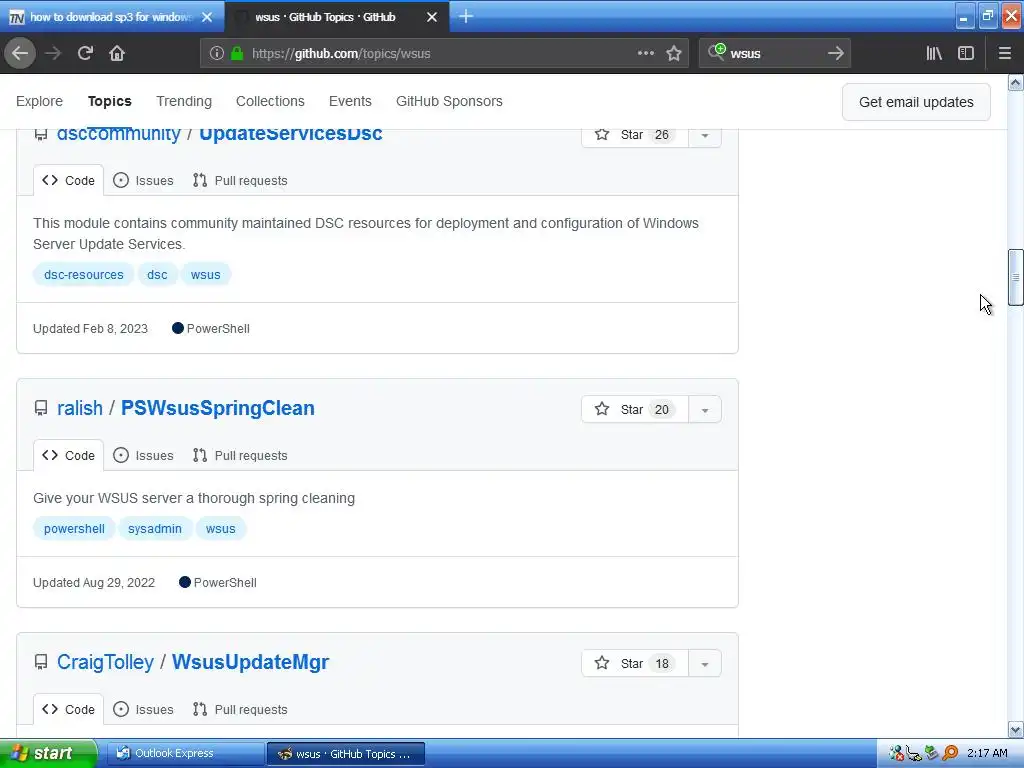Open the Collections navigation item
The image size is (1024, 768).
pyautogui.click(x=270, y=101)
